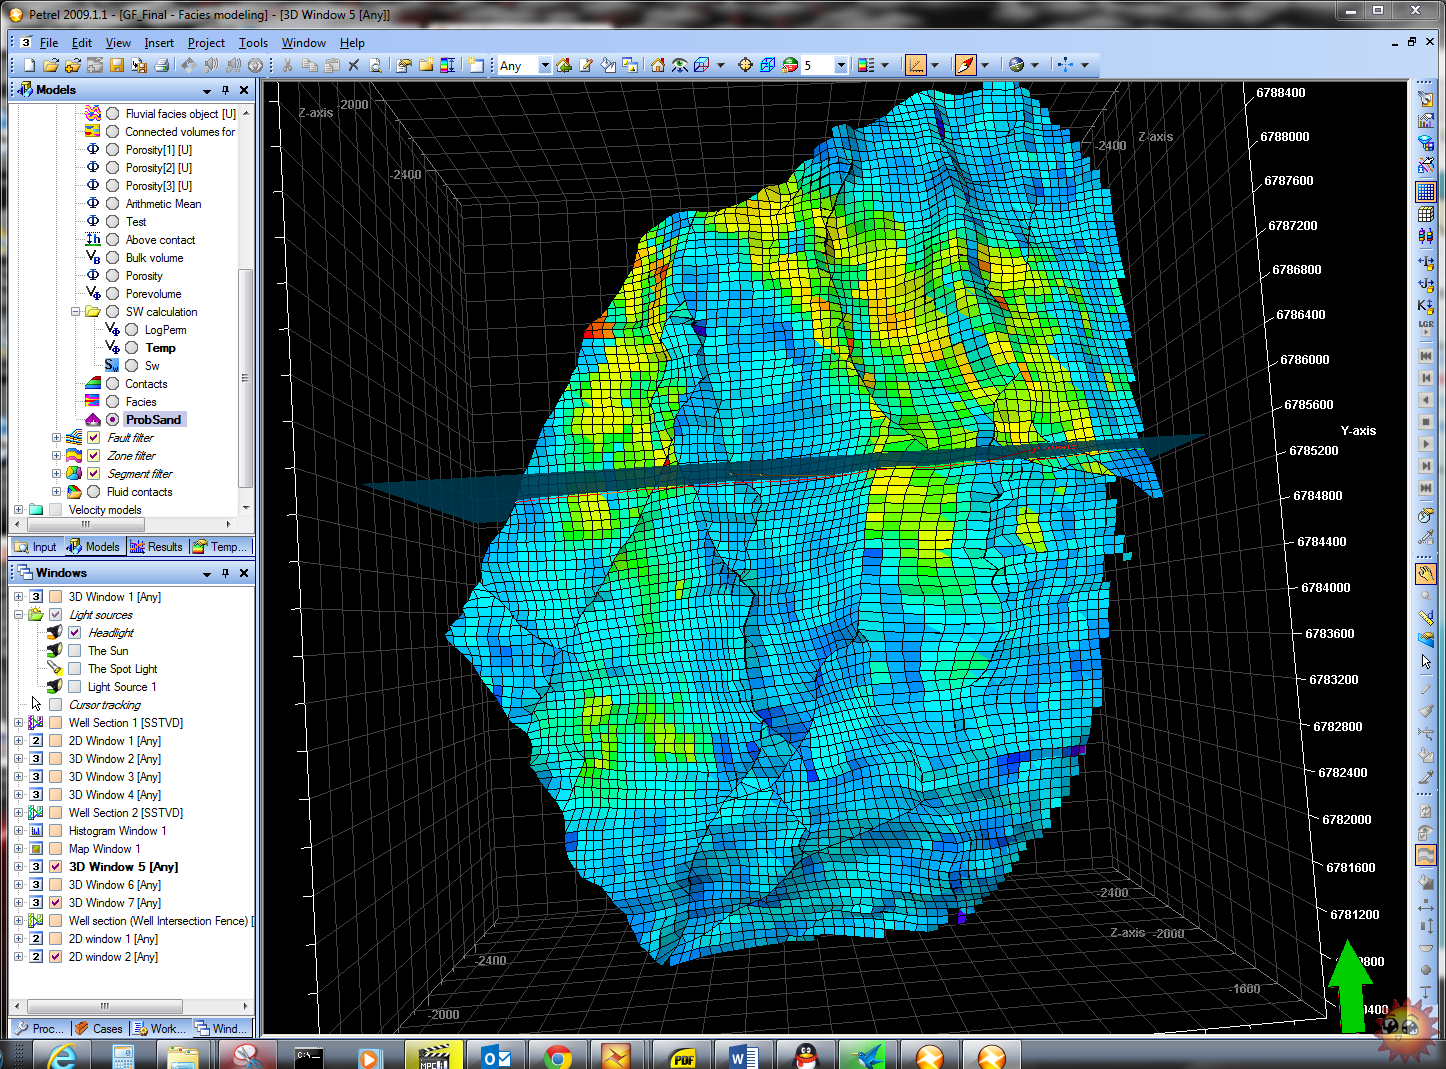
Task: Click the Home view position icon
Action: [657, 65]
